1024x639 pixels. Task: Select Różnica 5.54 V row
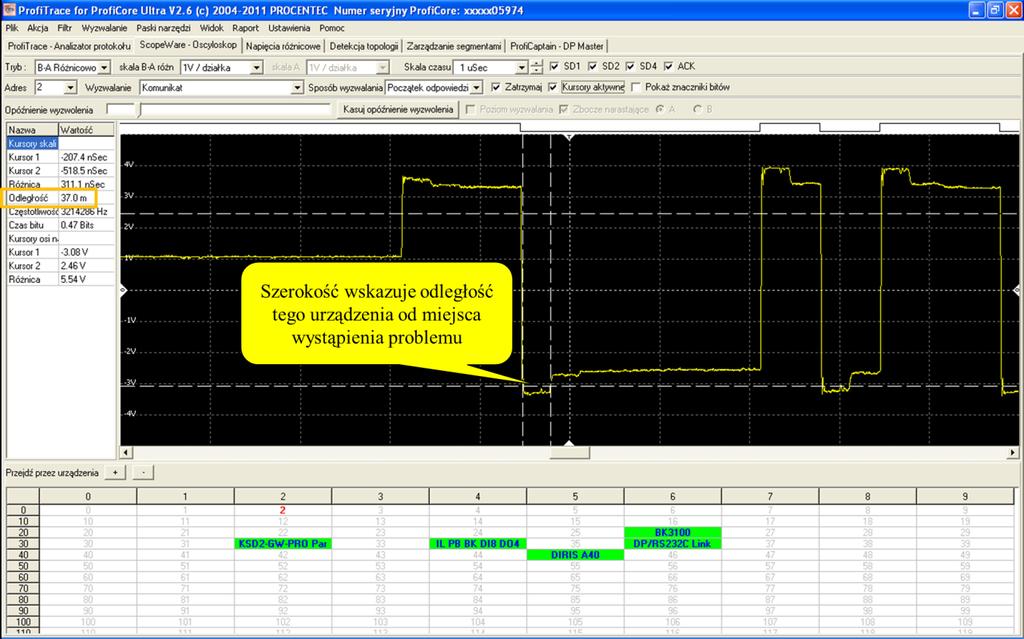click(61, 279)
